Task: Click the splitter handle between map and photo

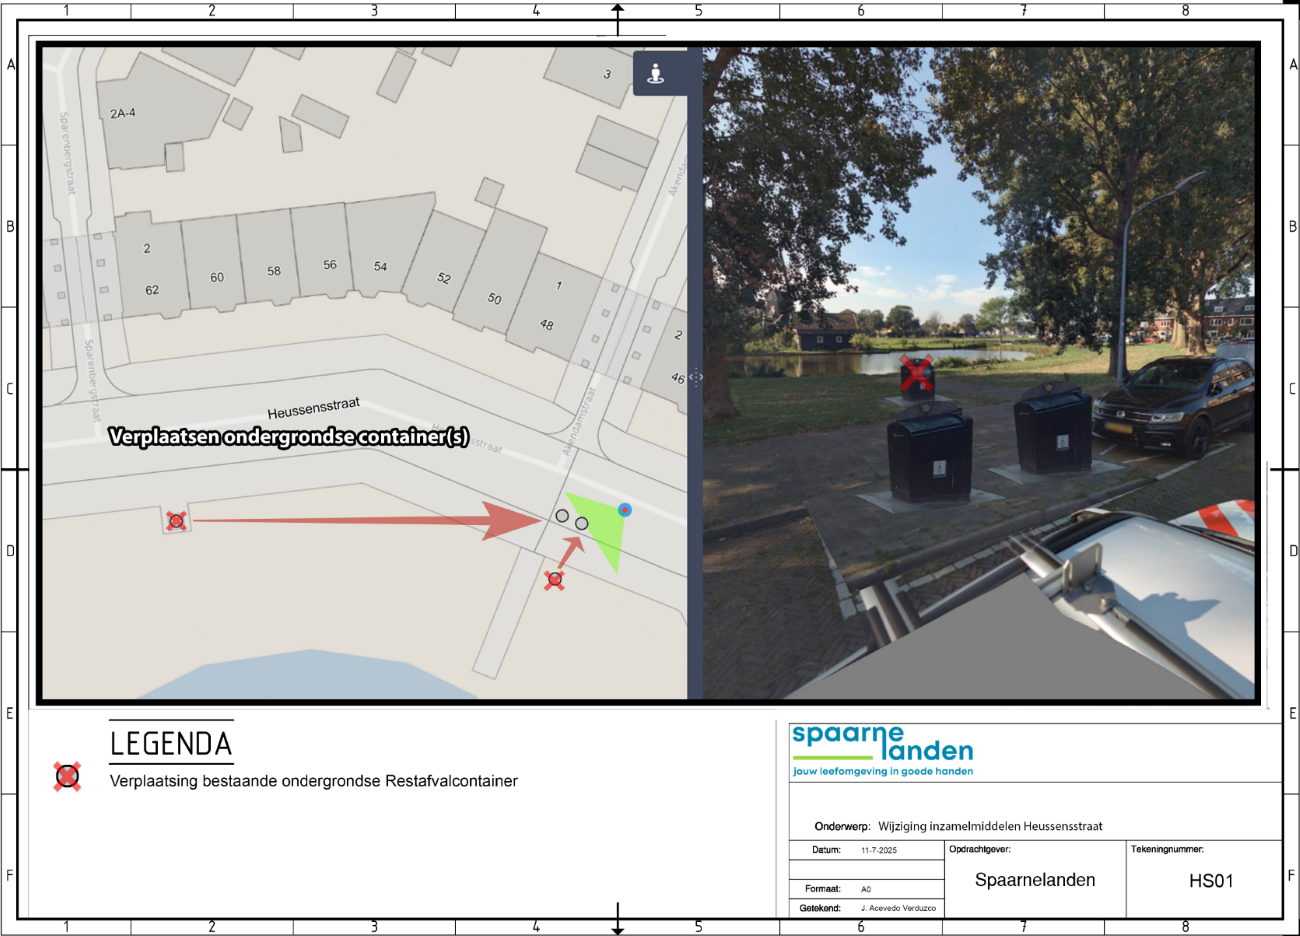Action: coord(696,378)
